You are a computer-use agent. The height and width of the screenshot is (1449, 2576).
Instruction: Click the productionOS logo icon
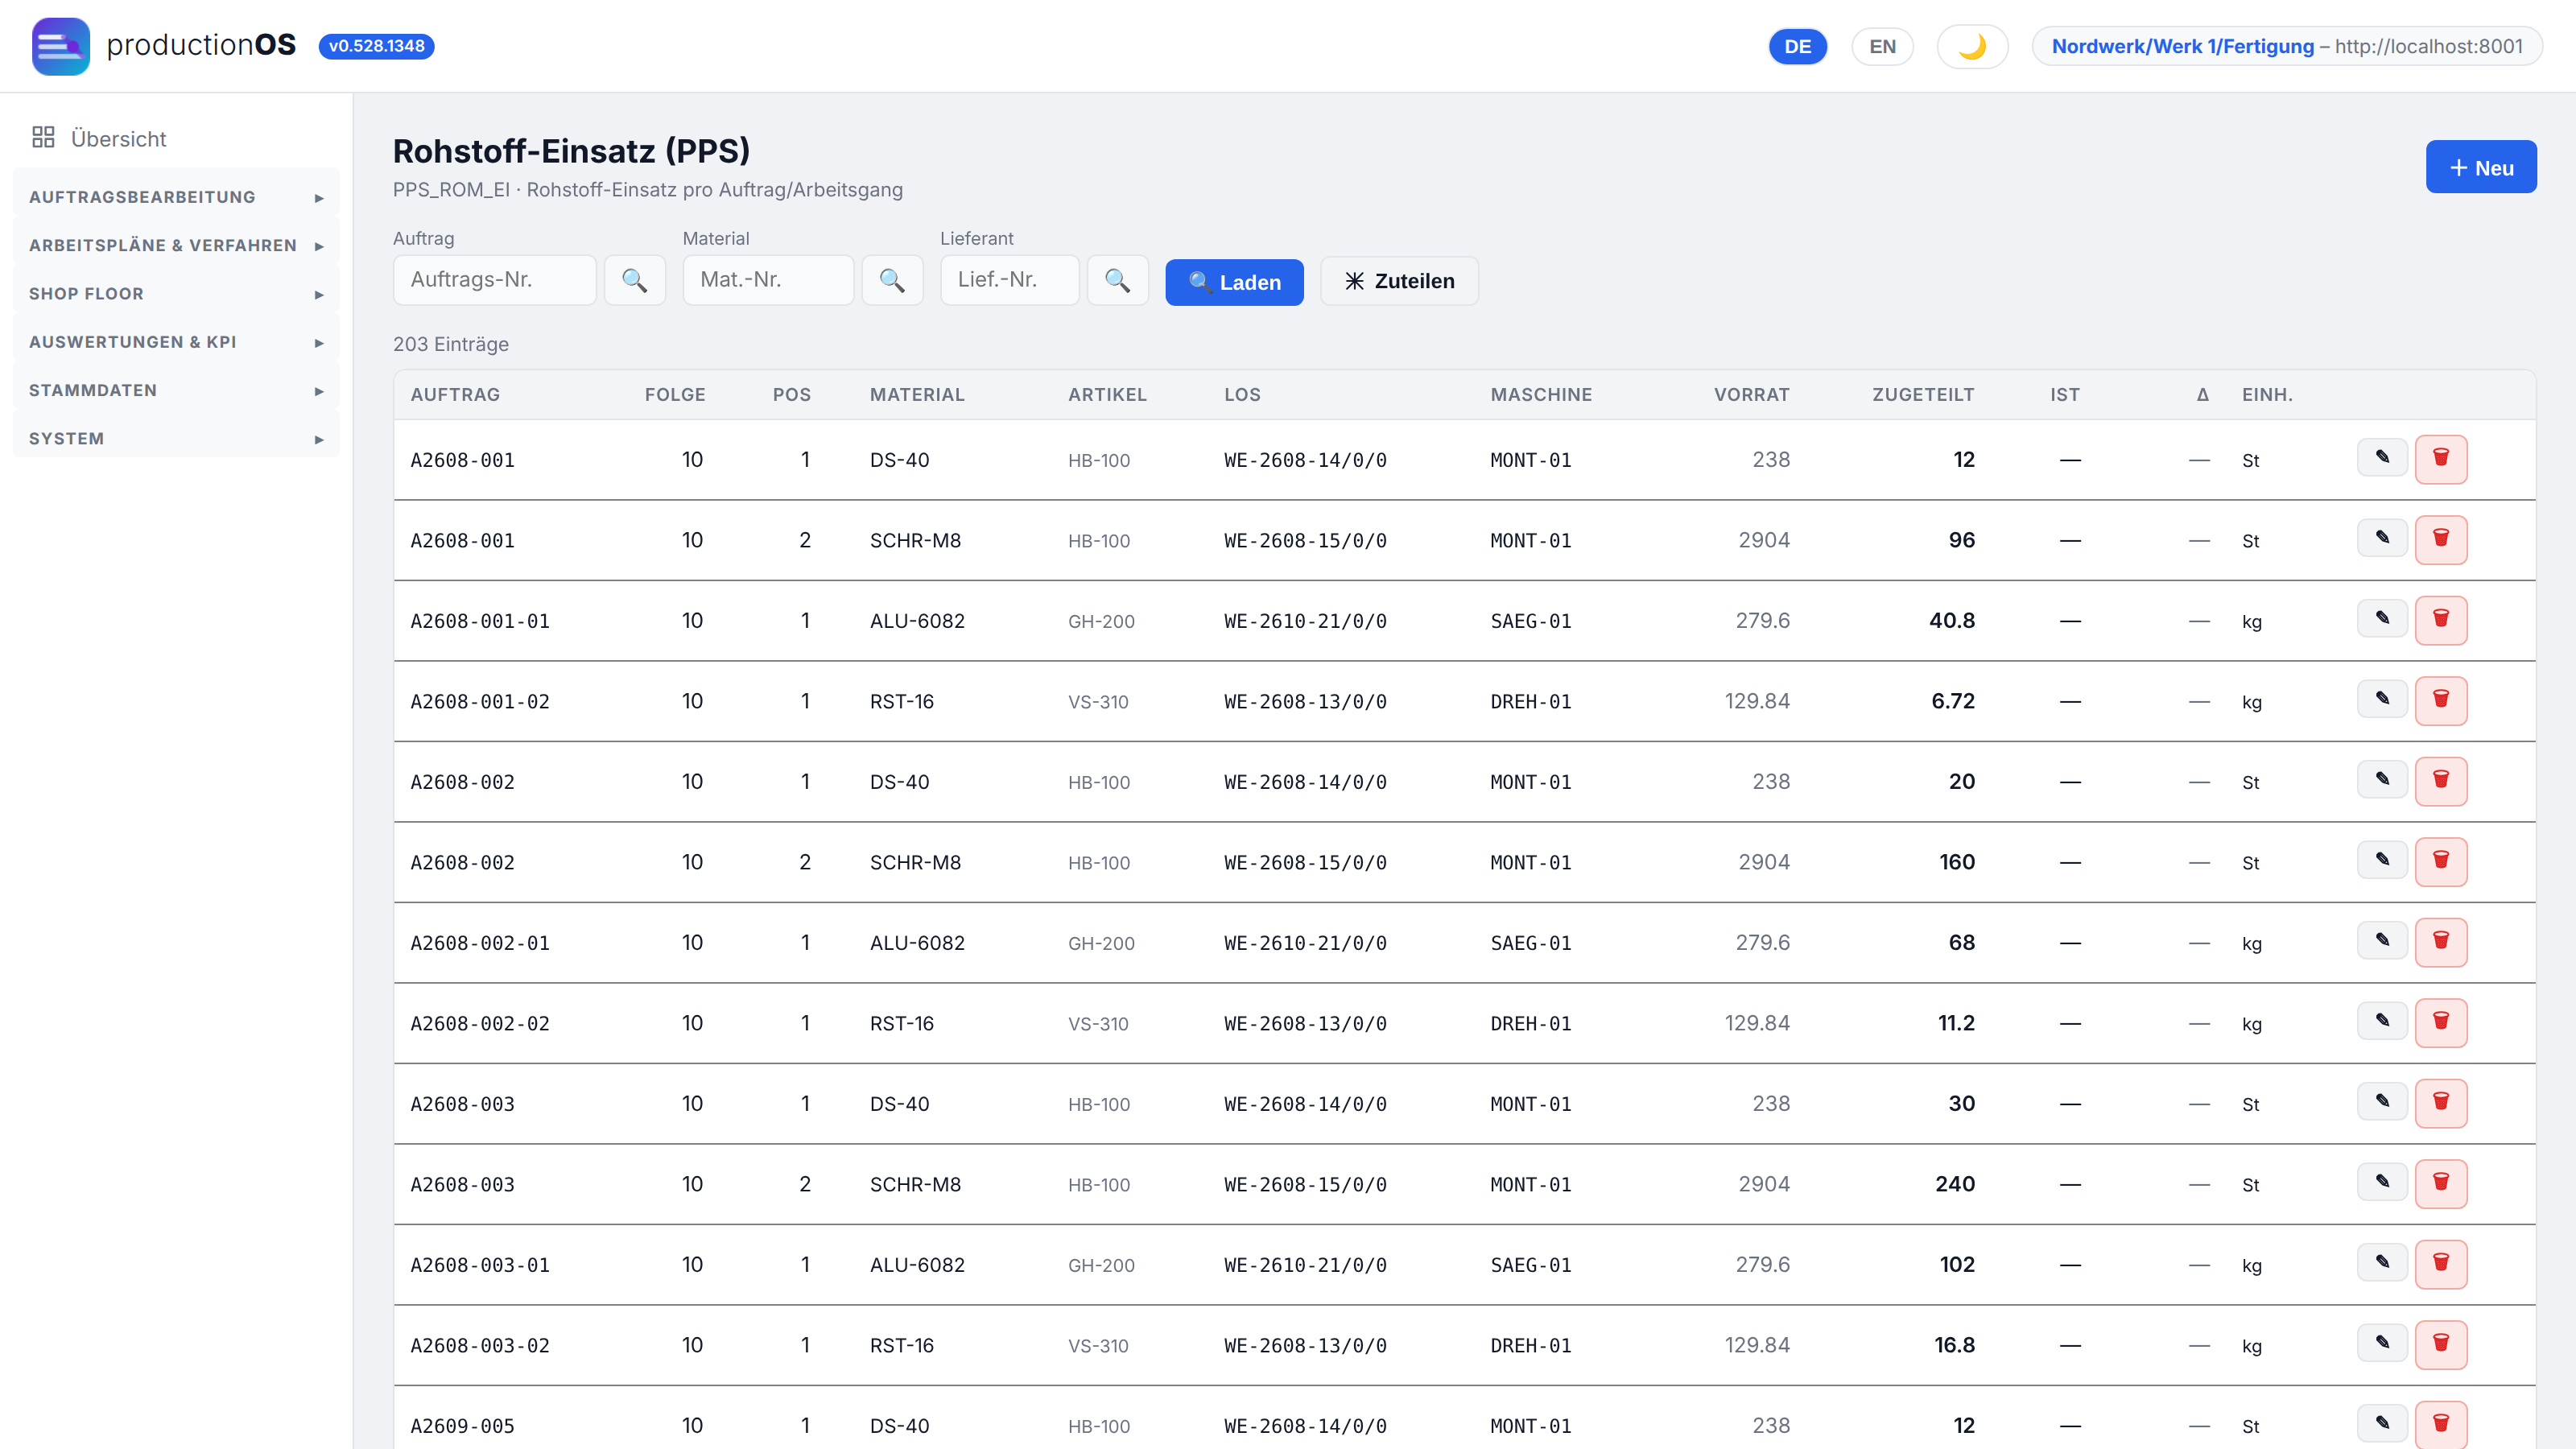[x=60, y=46]
